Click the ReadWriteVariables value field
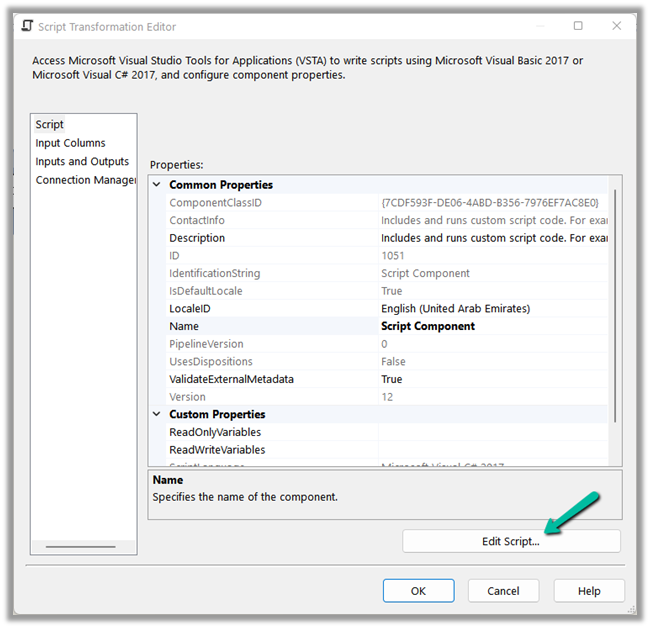650x628 pixels. coord(490,450)
